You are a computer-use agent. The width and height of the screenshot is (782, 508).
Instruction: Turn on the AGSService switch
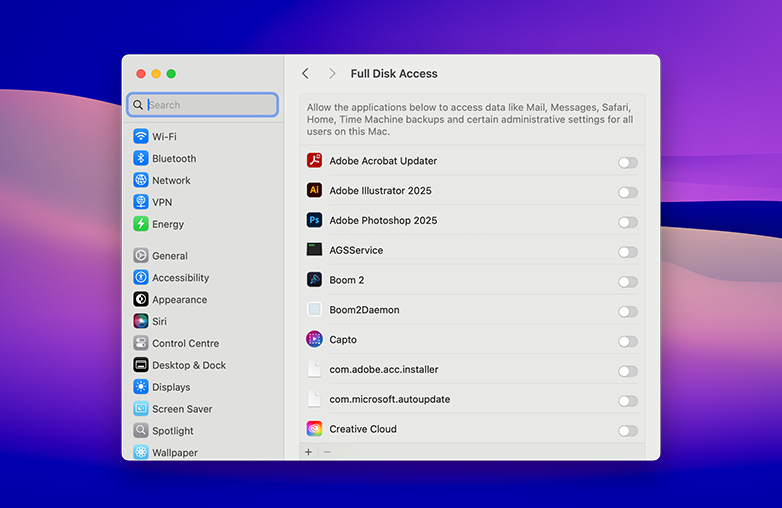628,252
